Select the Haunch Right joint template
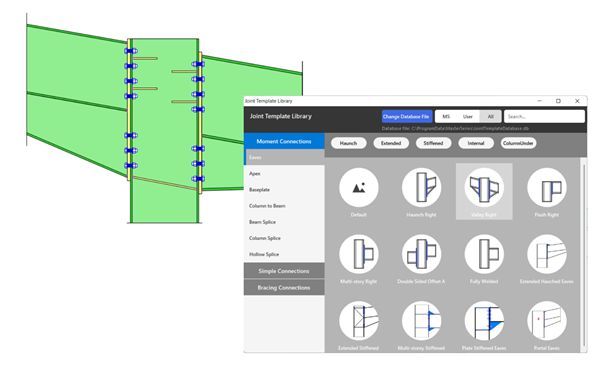 pos(421,188)
